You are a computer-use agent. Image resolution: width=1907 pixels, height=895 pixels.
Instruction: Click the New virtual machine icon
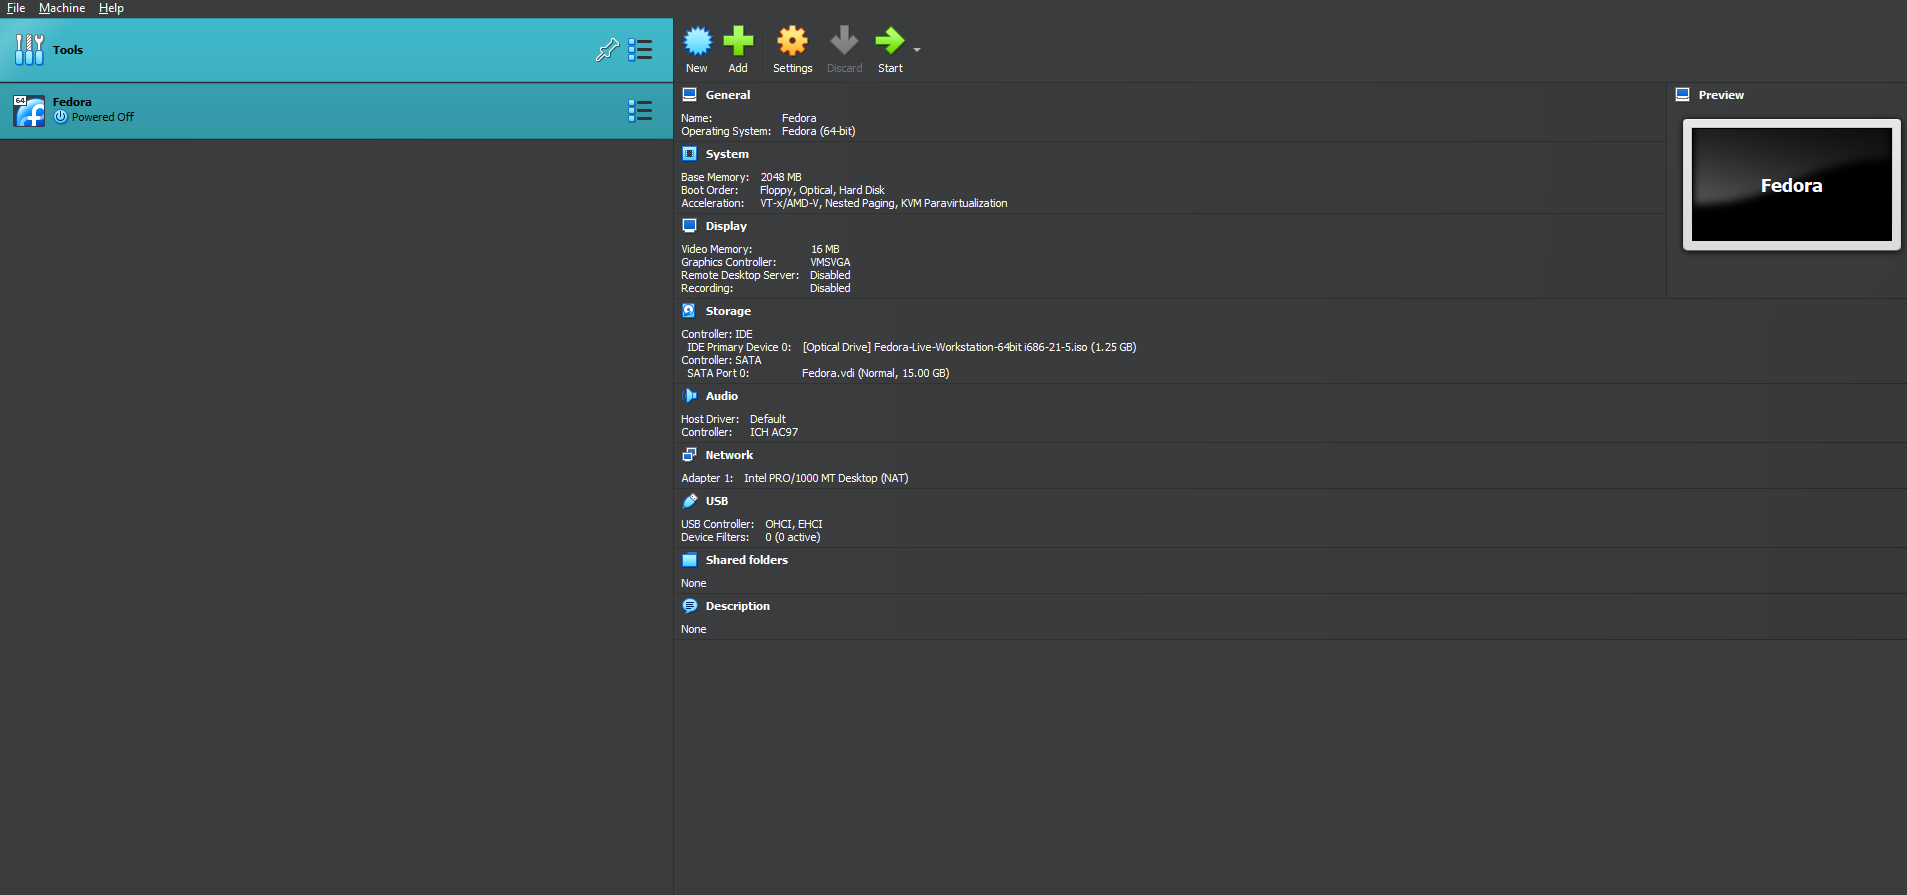point(697,41)
